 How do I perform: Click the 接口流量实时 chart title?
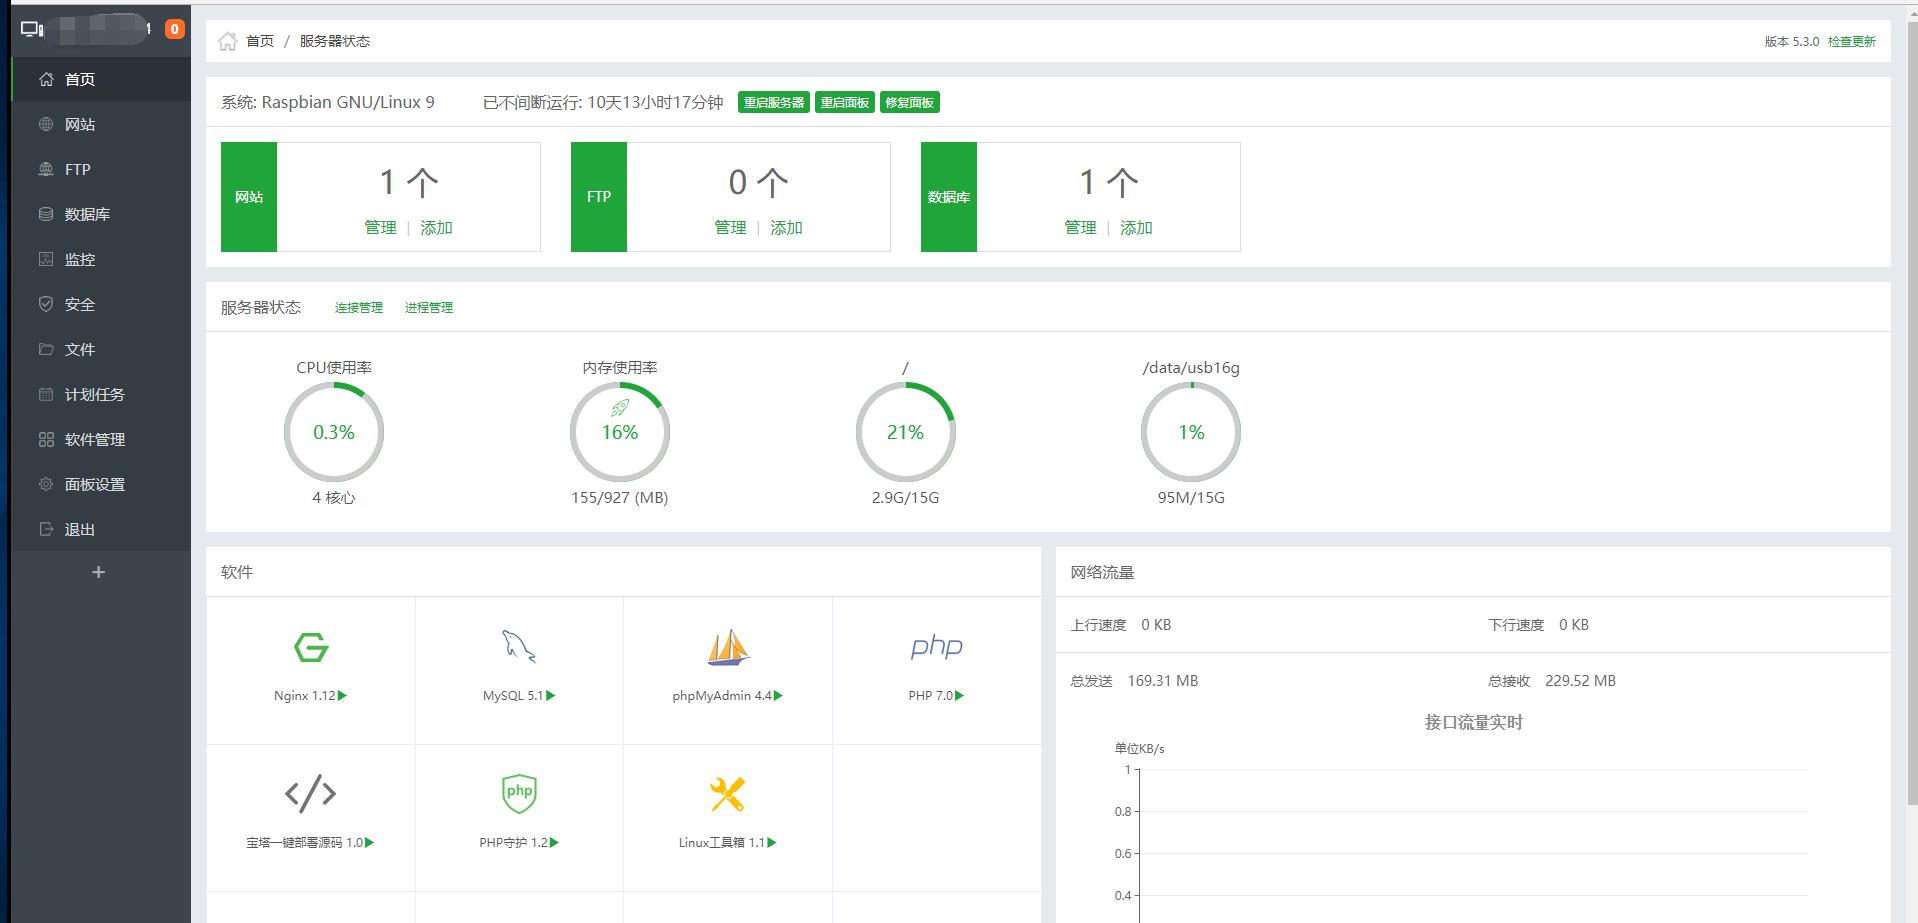(1473, 722)
